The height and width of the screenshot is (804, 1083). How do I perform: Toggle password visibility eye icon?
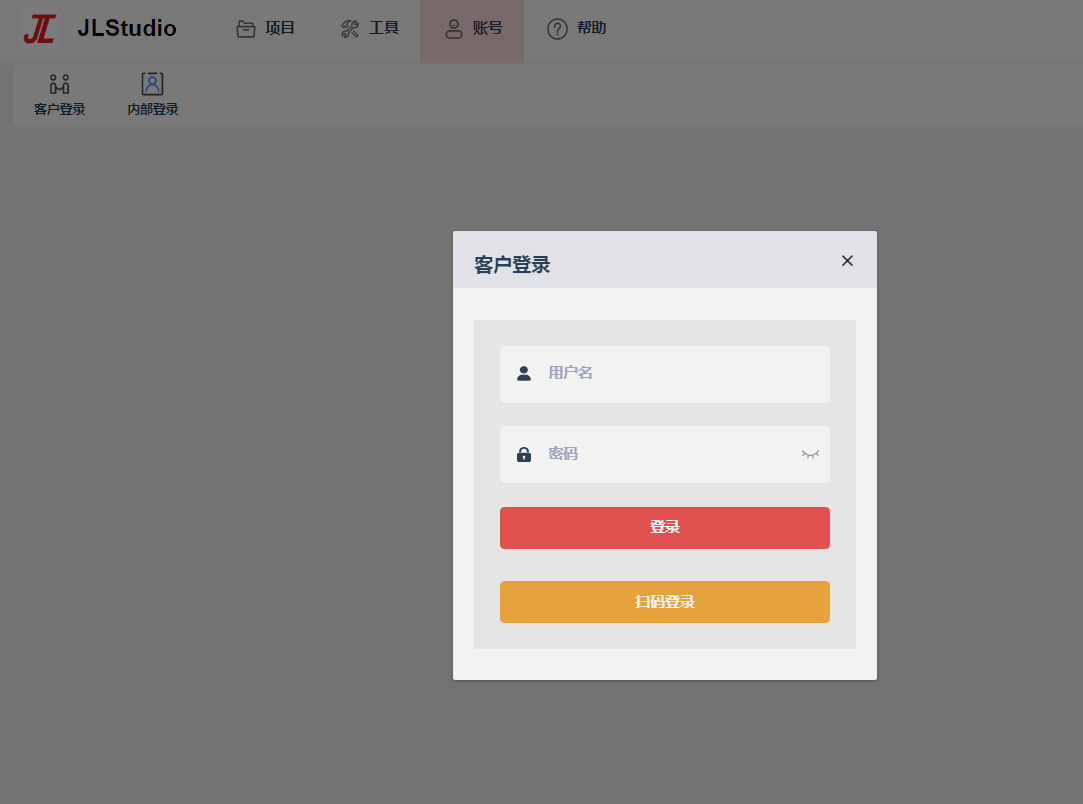pos(810,454)
